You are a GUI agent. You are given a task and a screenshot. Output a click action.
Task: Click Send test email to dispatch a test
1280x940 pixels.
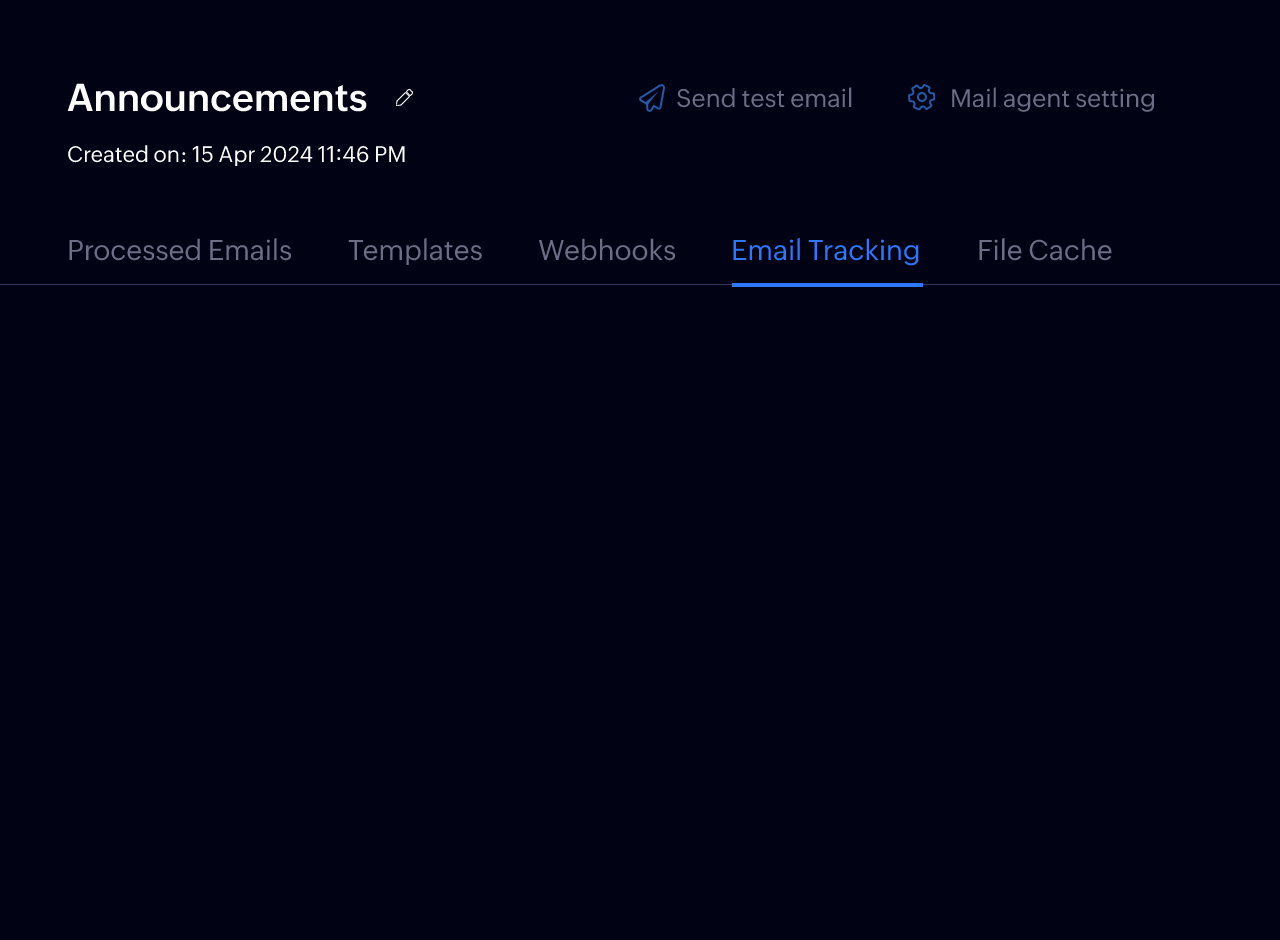764,97
